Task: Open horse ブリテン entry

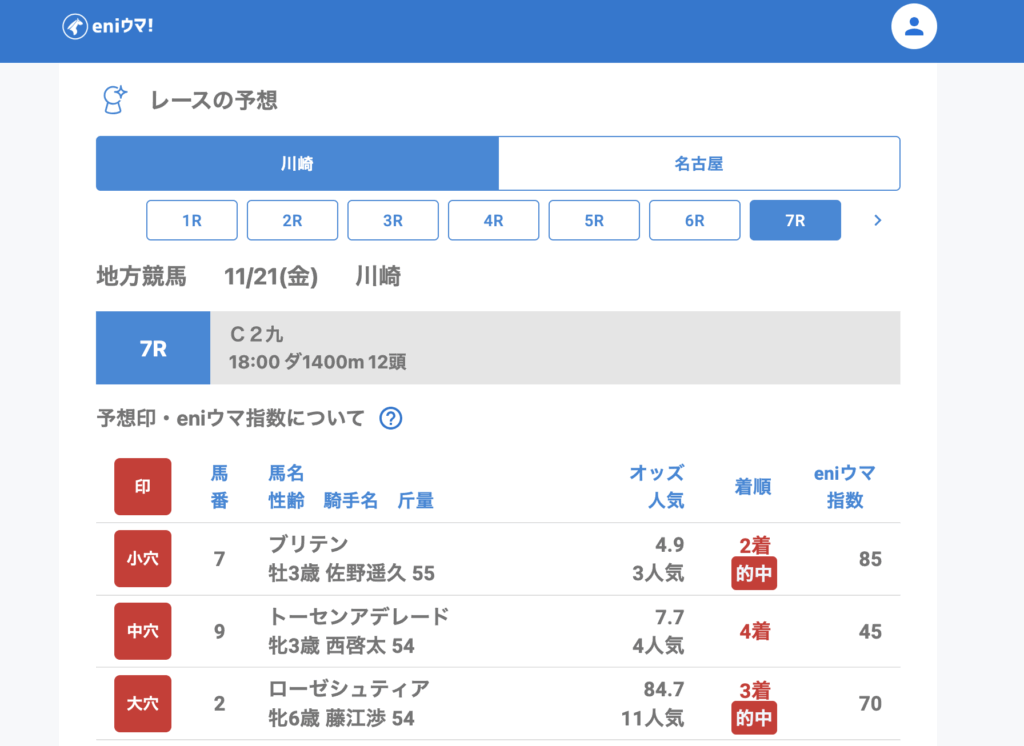Action: [x=309, y=545]
